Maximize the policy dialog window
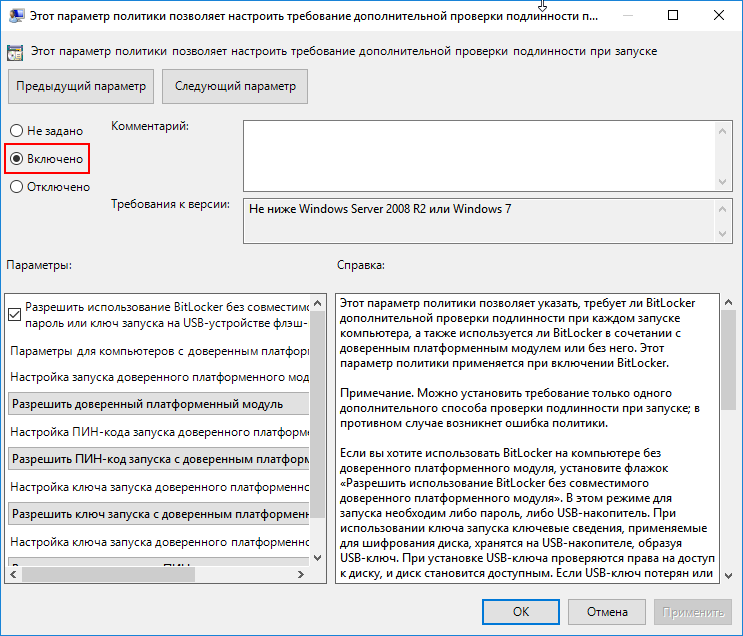 tap(672, 16)
